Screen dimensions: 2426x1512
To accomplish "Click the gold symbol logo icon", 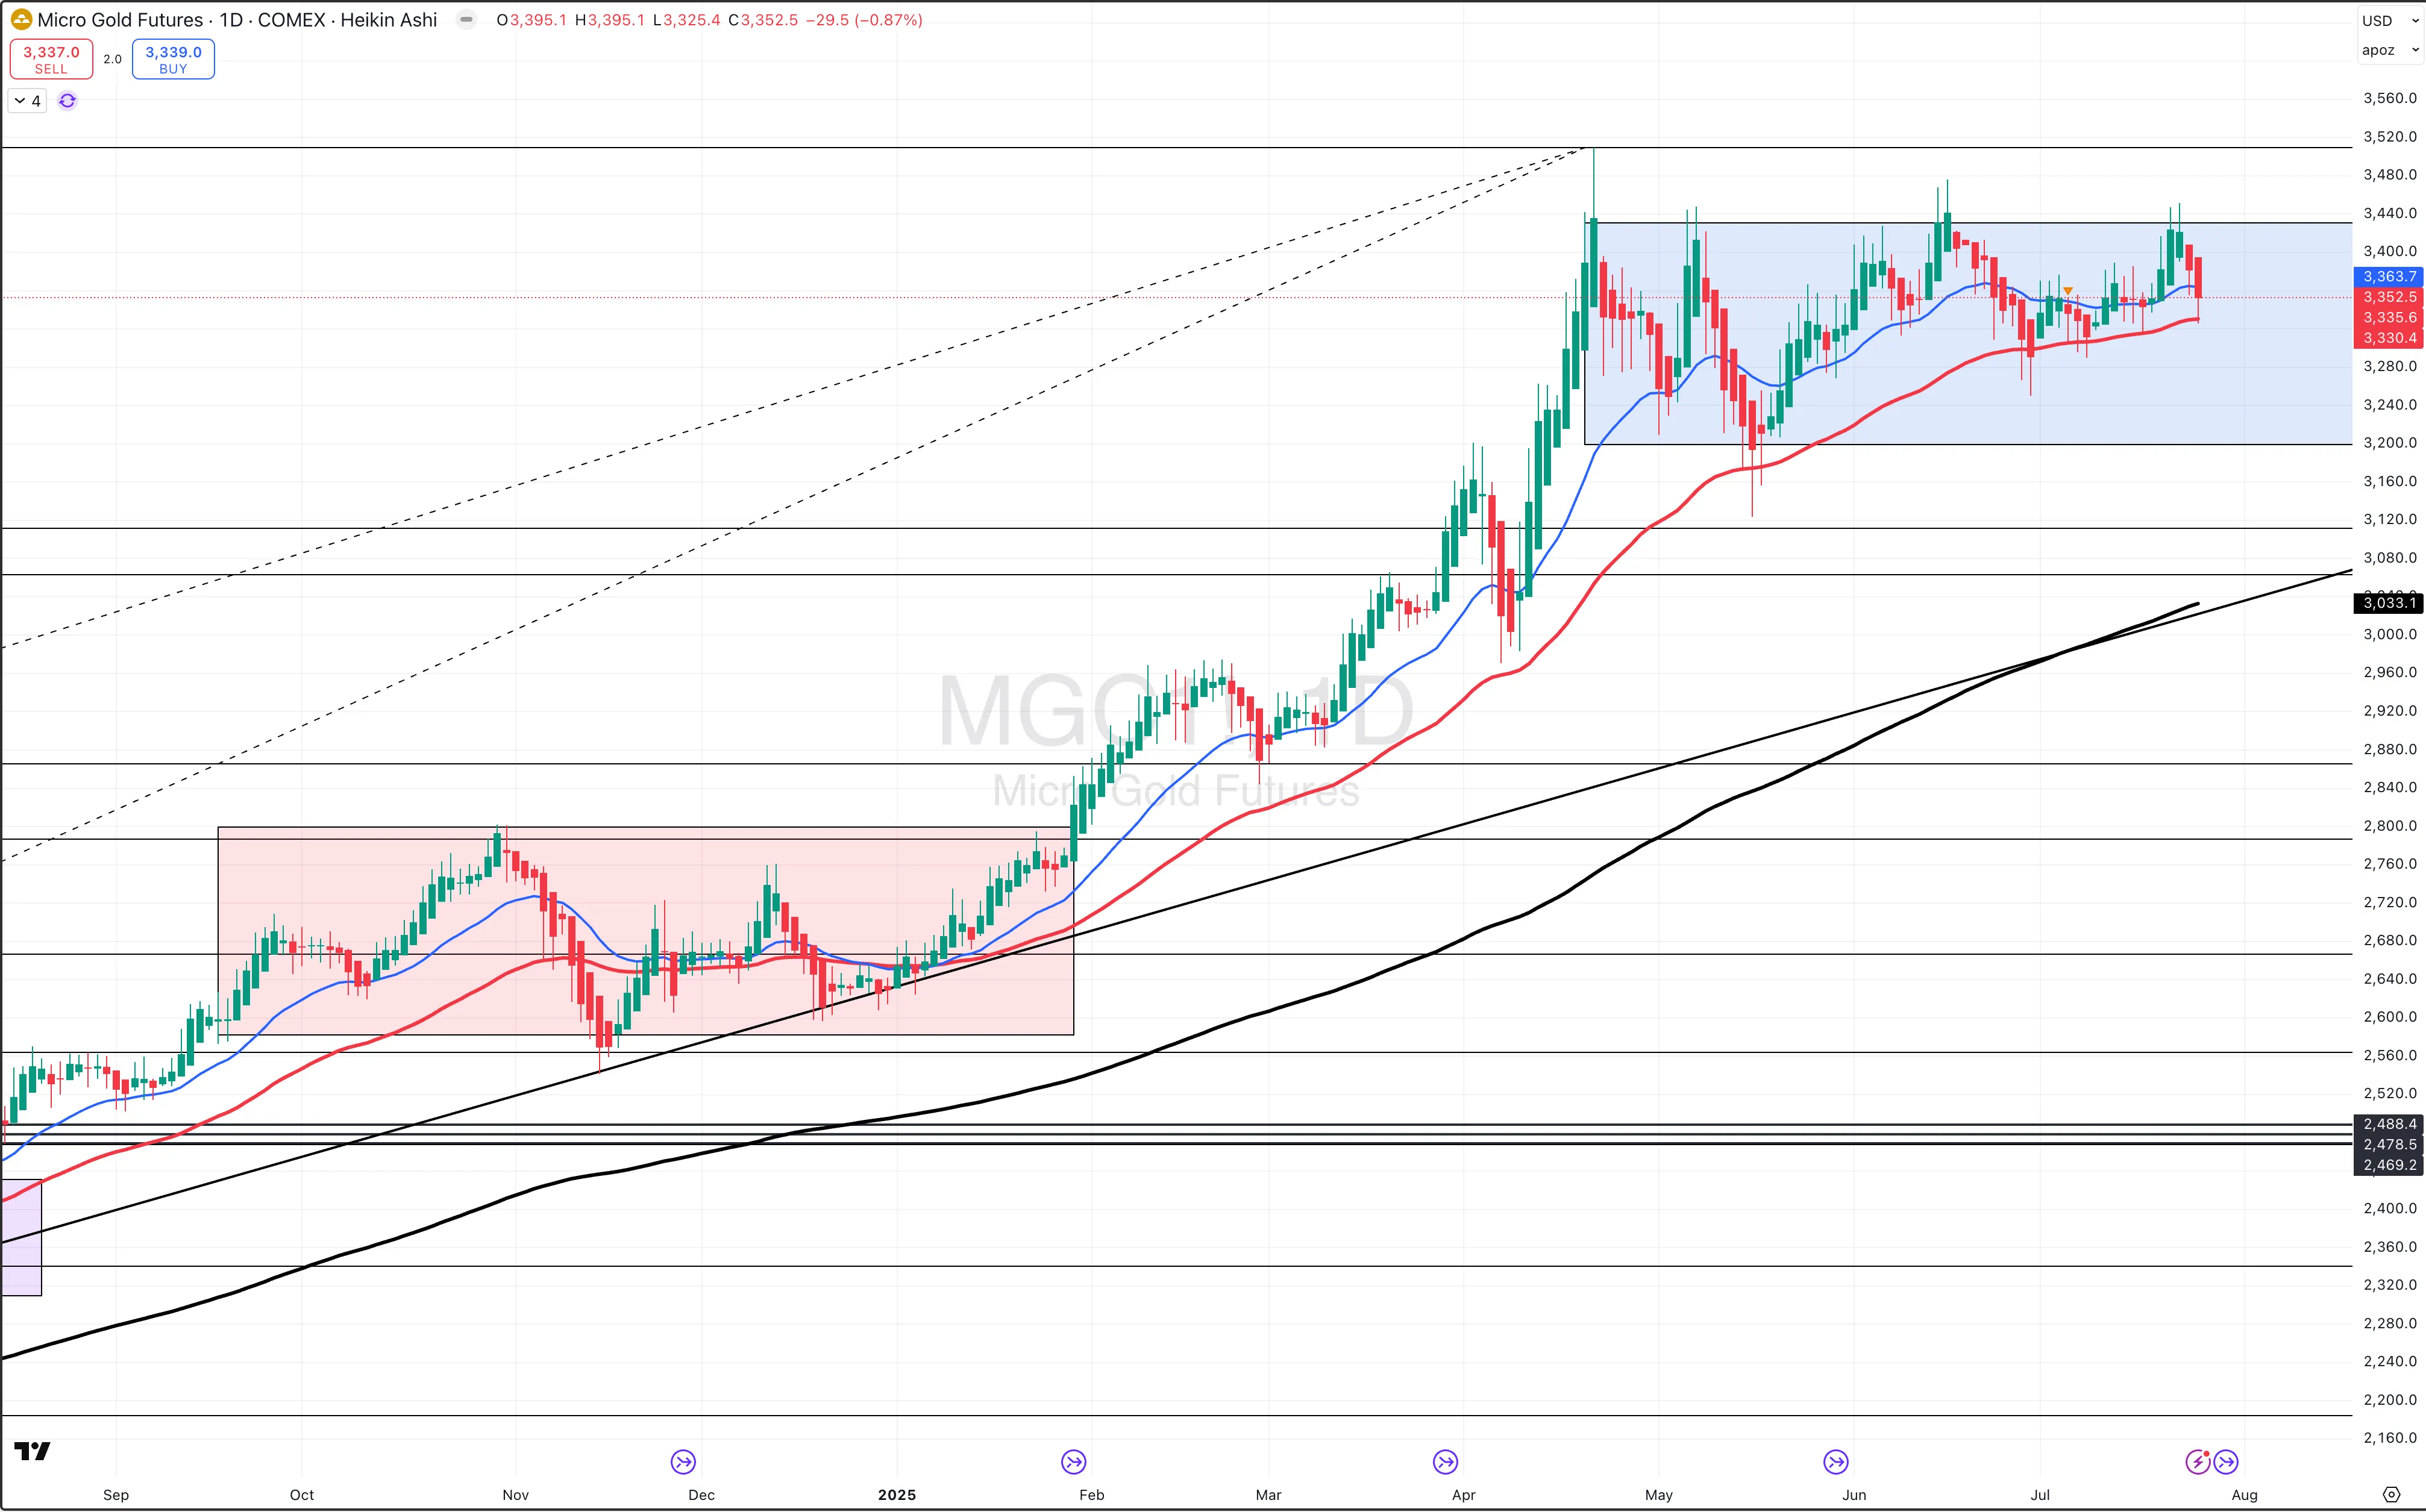I will 21,20.
